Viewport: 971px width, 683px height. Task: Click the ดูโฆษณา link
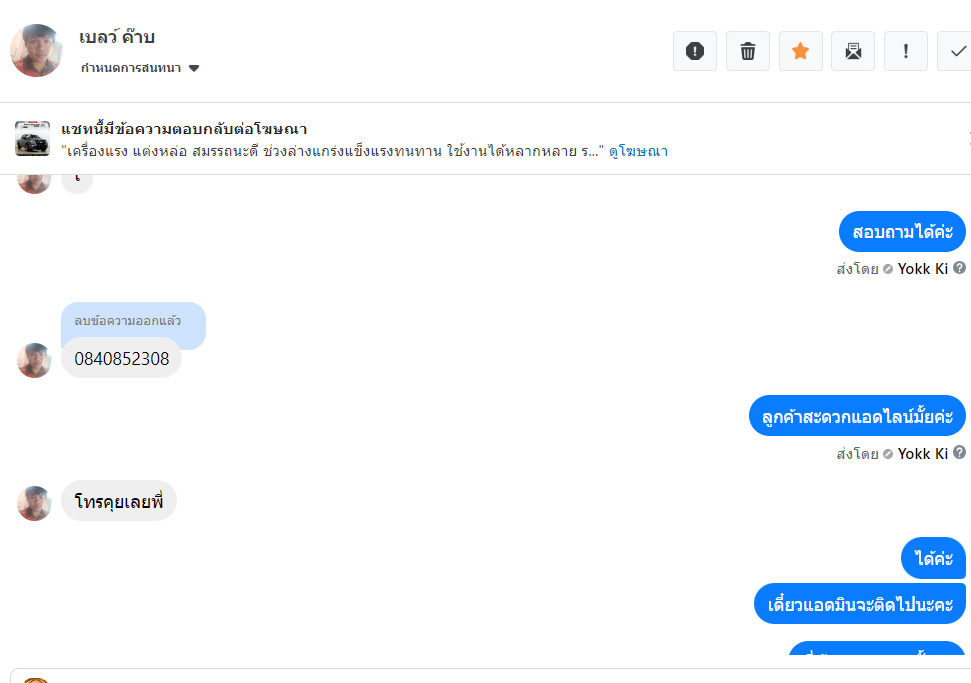tap(638, 152)
